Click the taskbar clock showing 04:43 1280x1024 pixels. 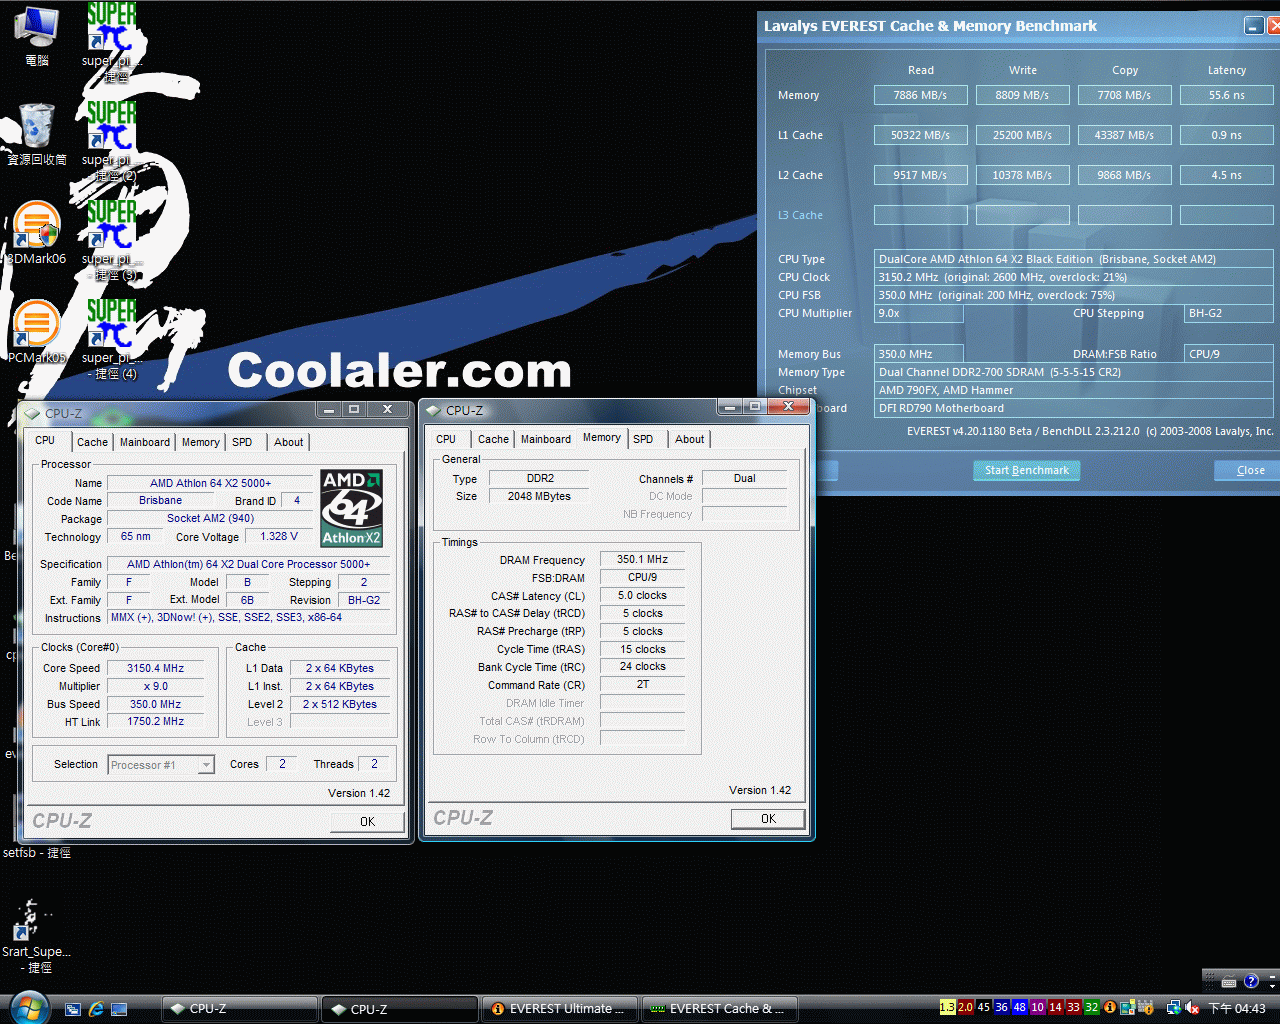[x=1237, y=1009]
